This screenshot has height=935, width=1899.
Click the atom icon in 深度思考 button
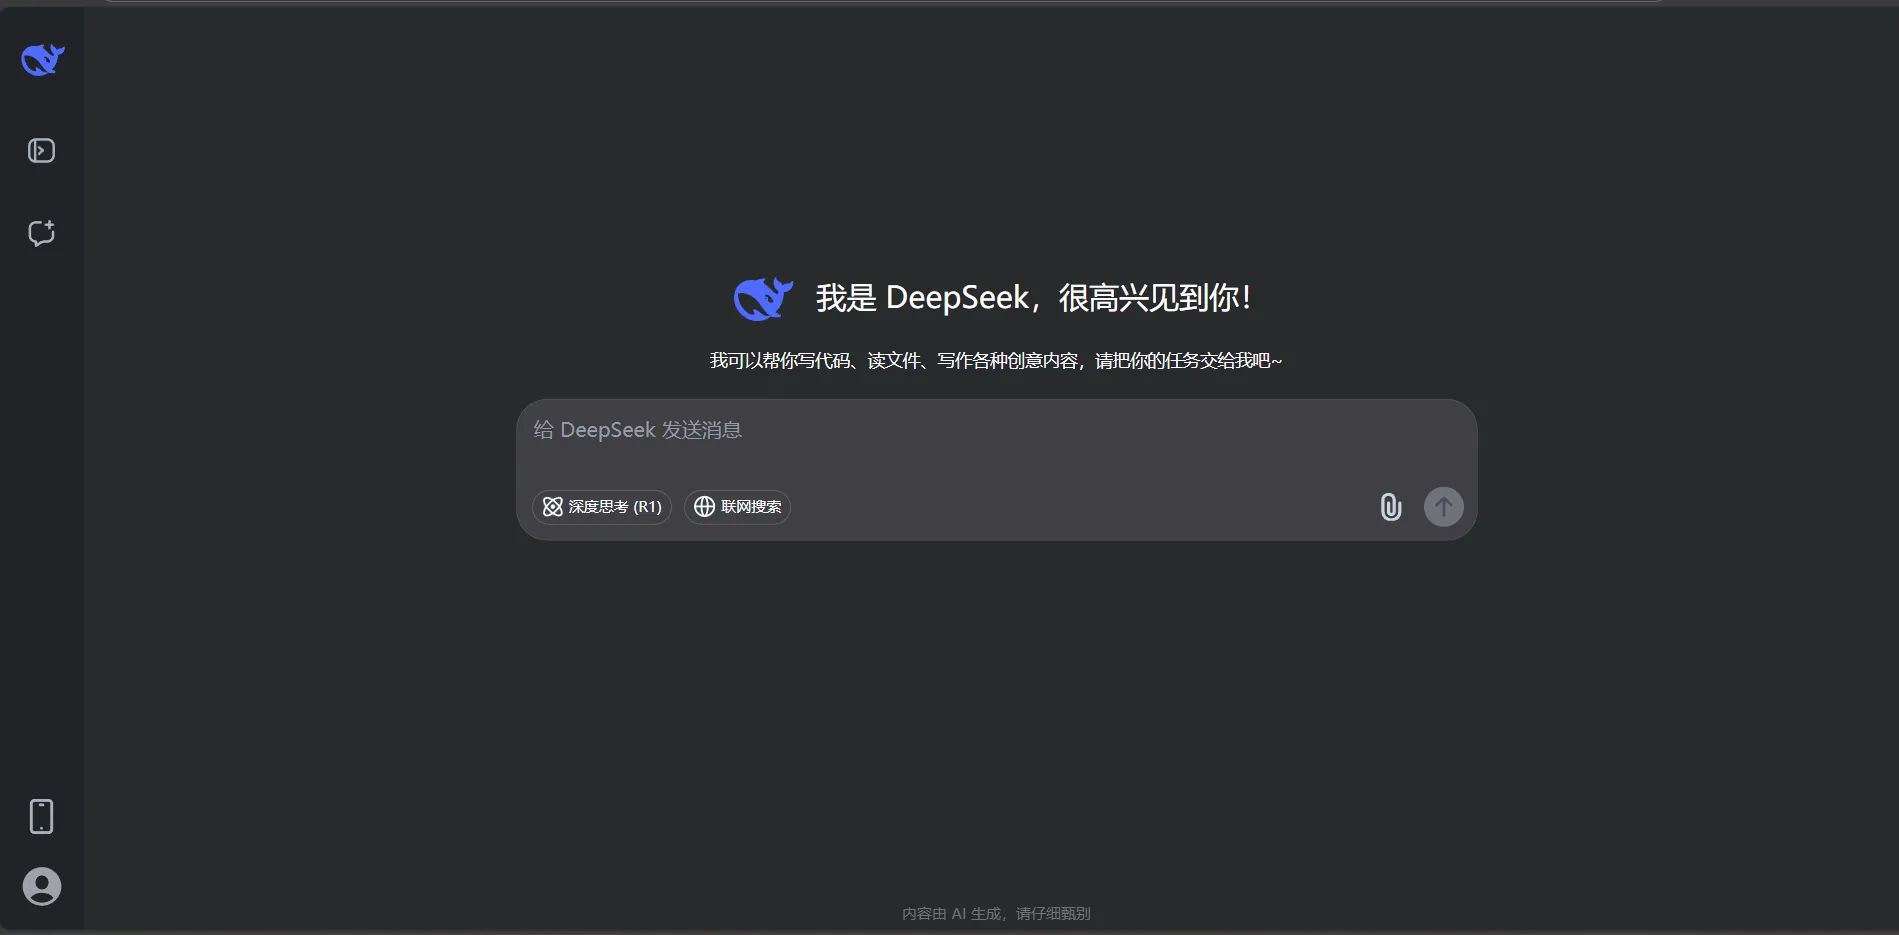[553, 507]
